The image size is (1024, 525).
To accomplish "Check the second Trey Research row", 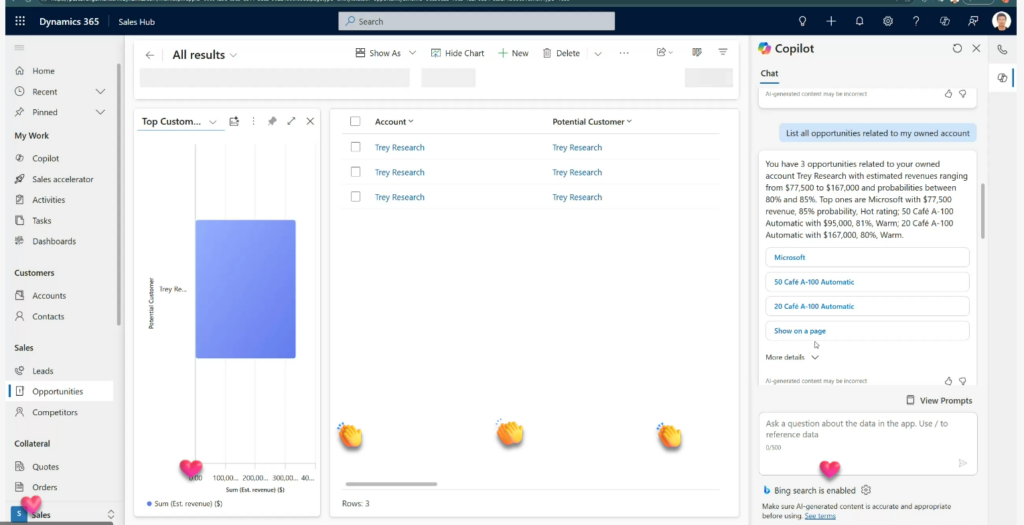I will [x=355, y=172].
